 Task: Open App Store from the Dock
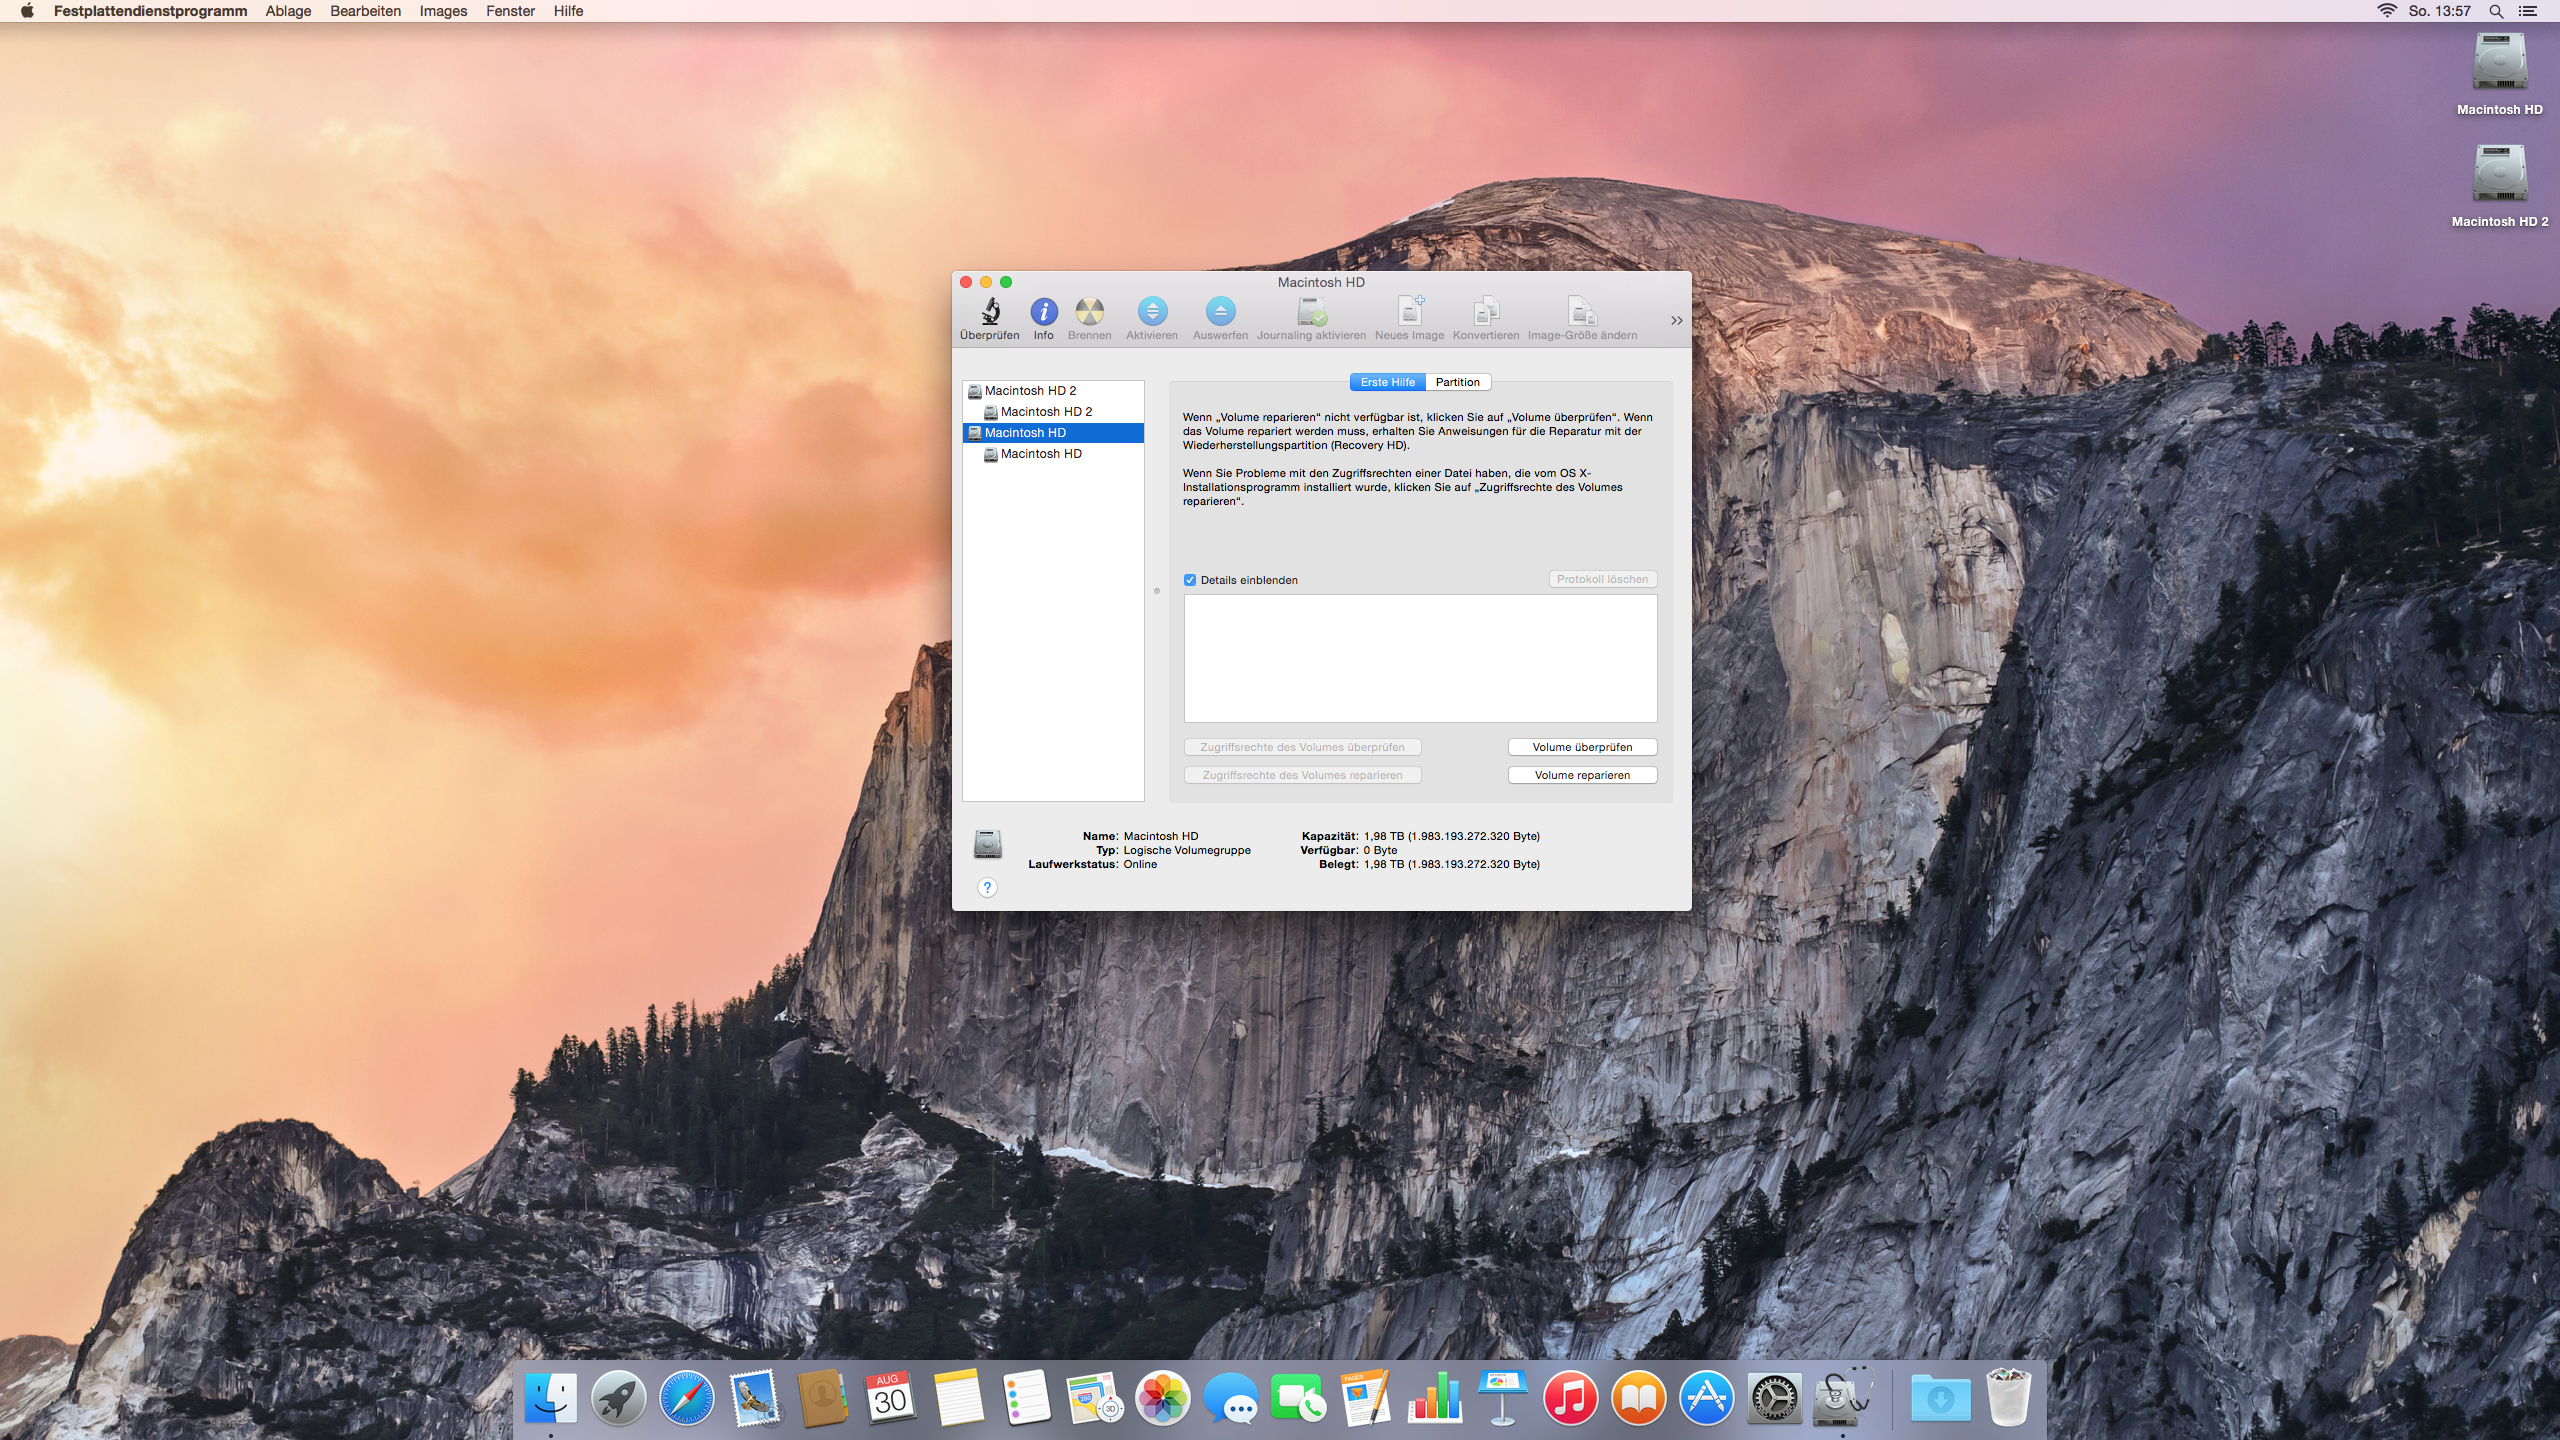click(x=1706, y=1397)
